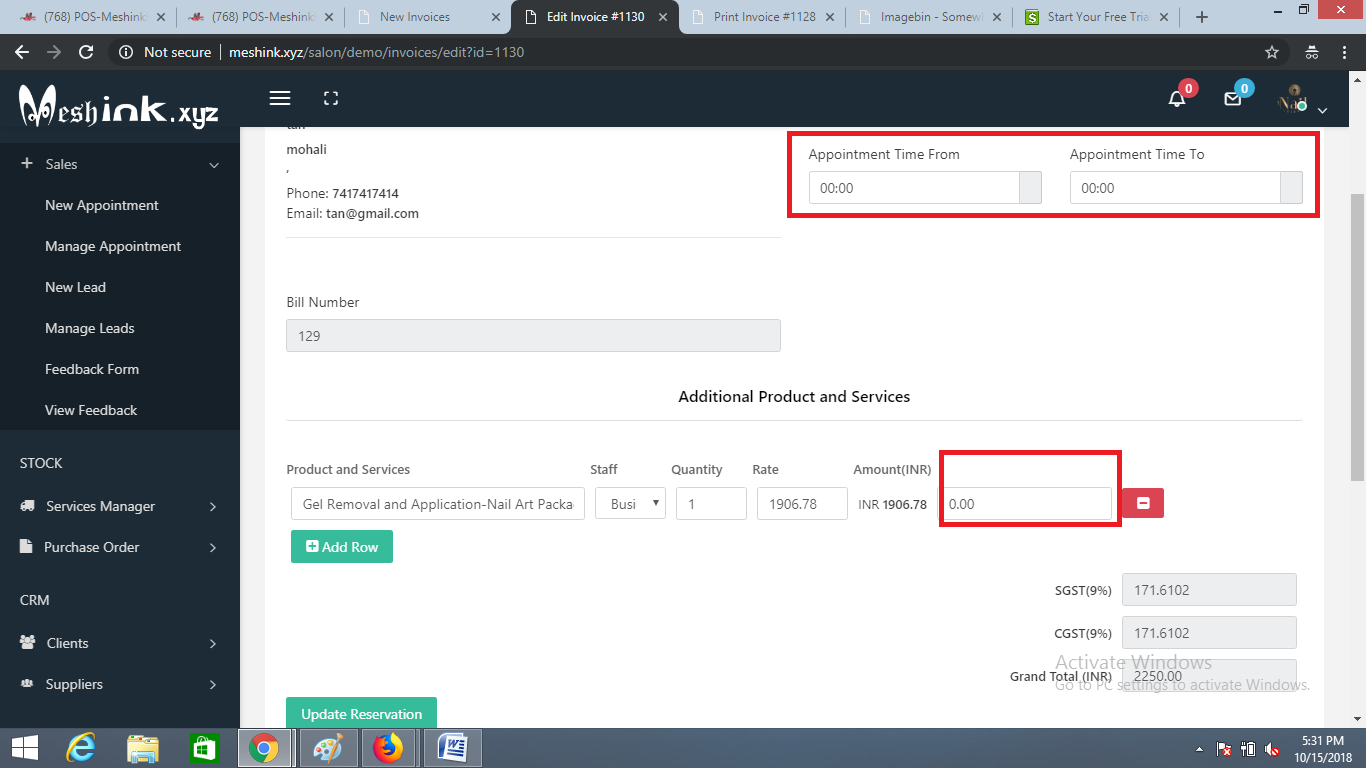Click the Product and Services field

pyautogui.click(x=438, y=503)
